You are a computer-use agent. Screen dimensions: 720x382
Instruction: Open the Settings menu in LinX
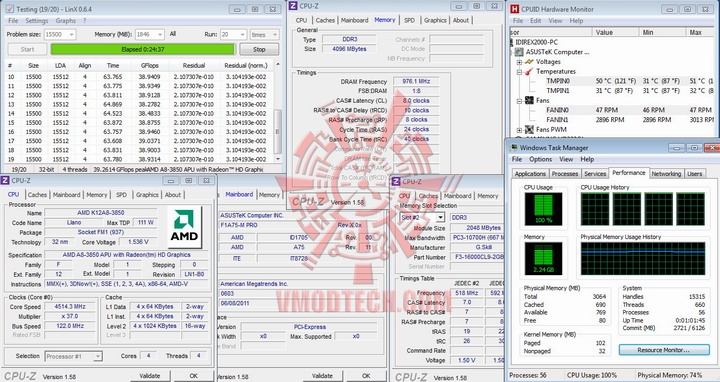click(37, 21)
